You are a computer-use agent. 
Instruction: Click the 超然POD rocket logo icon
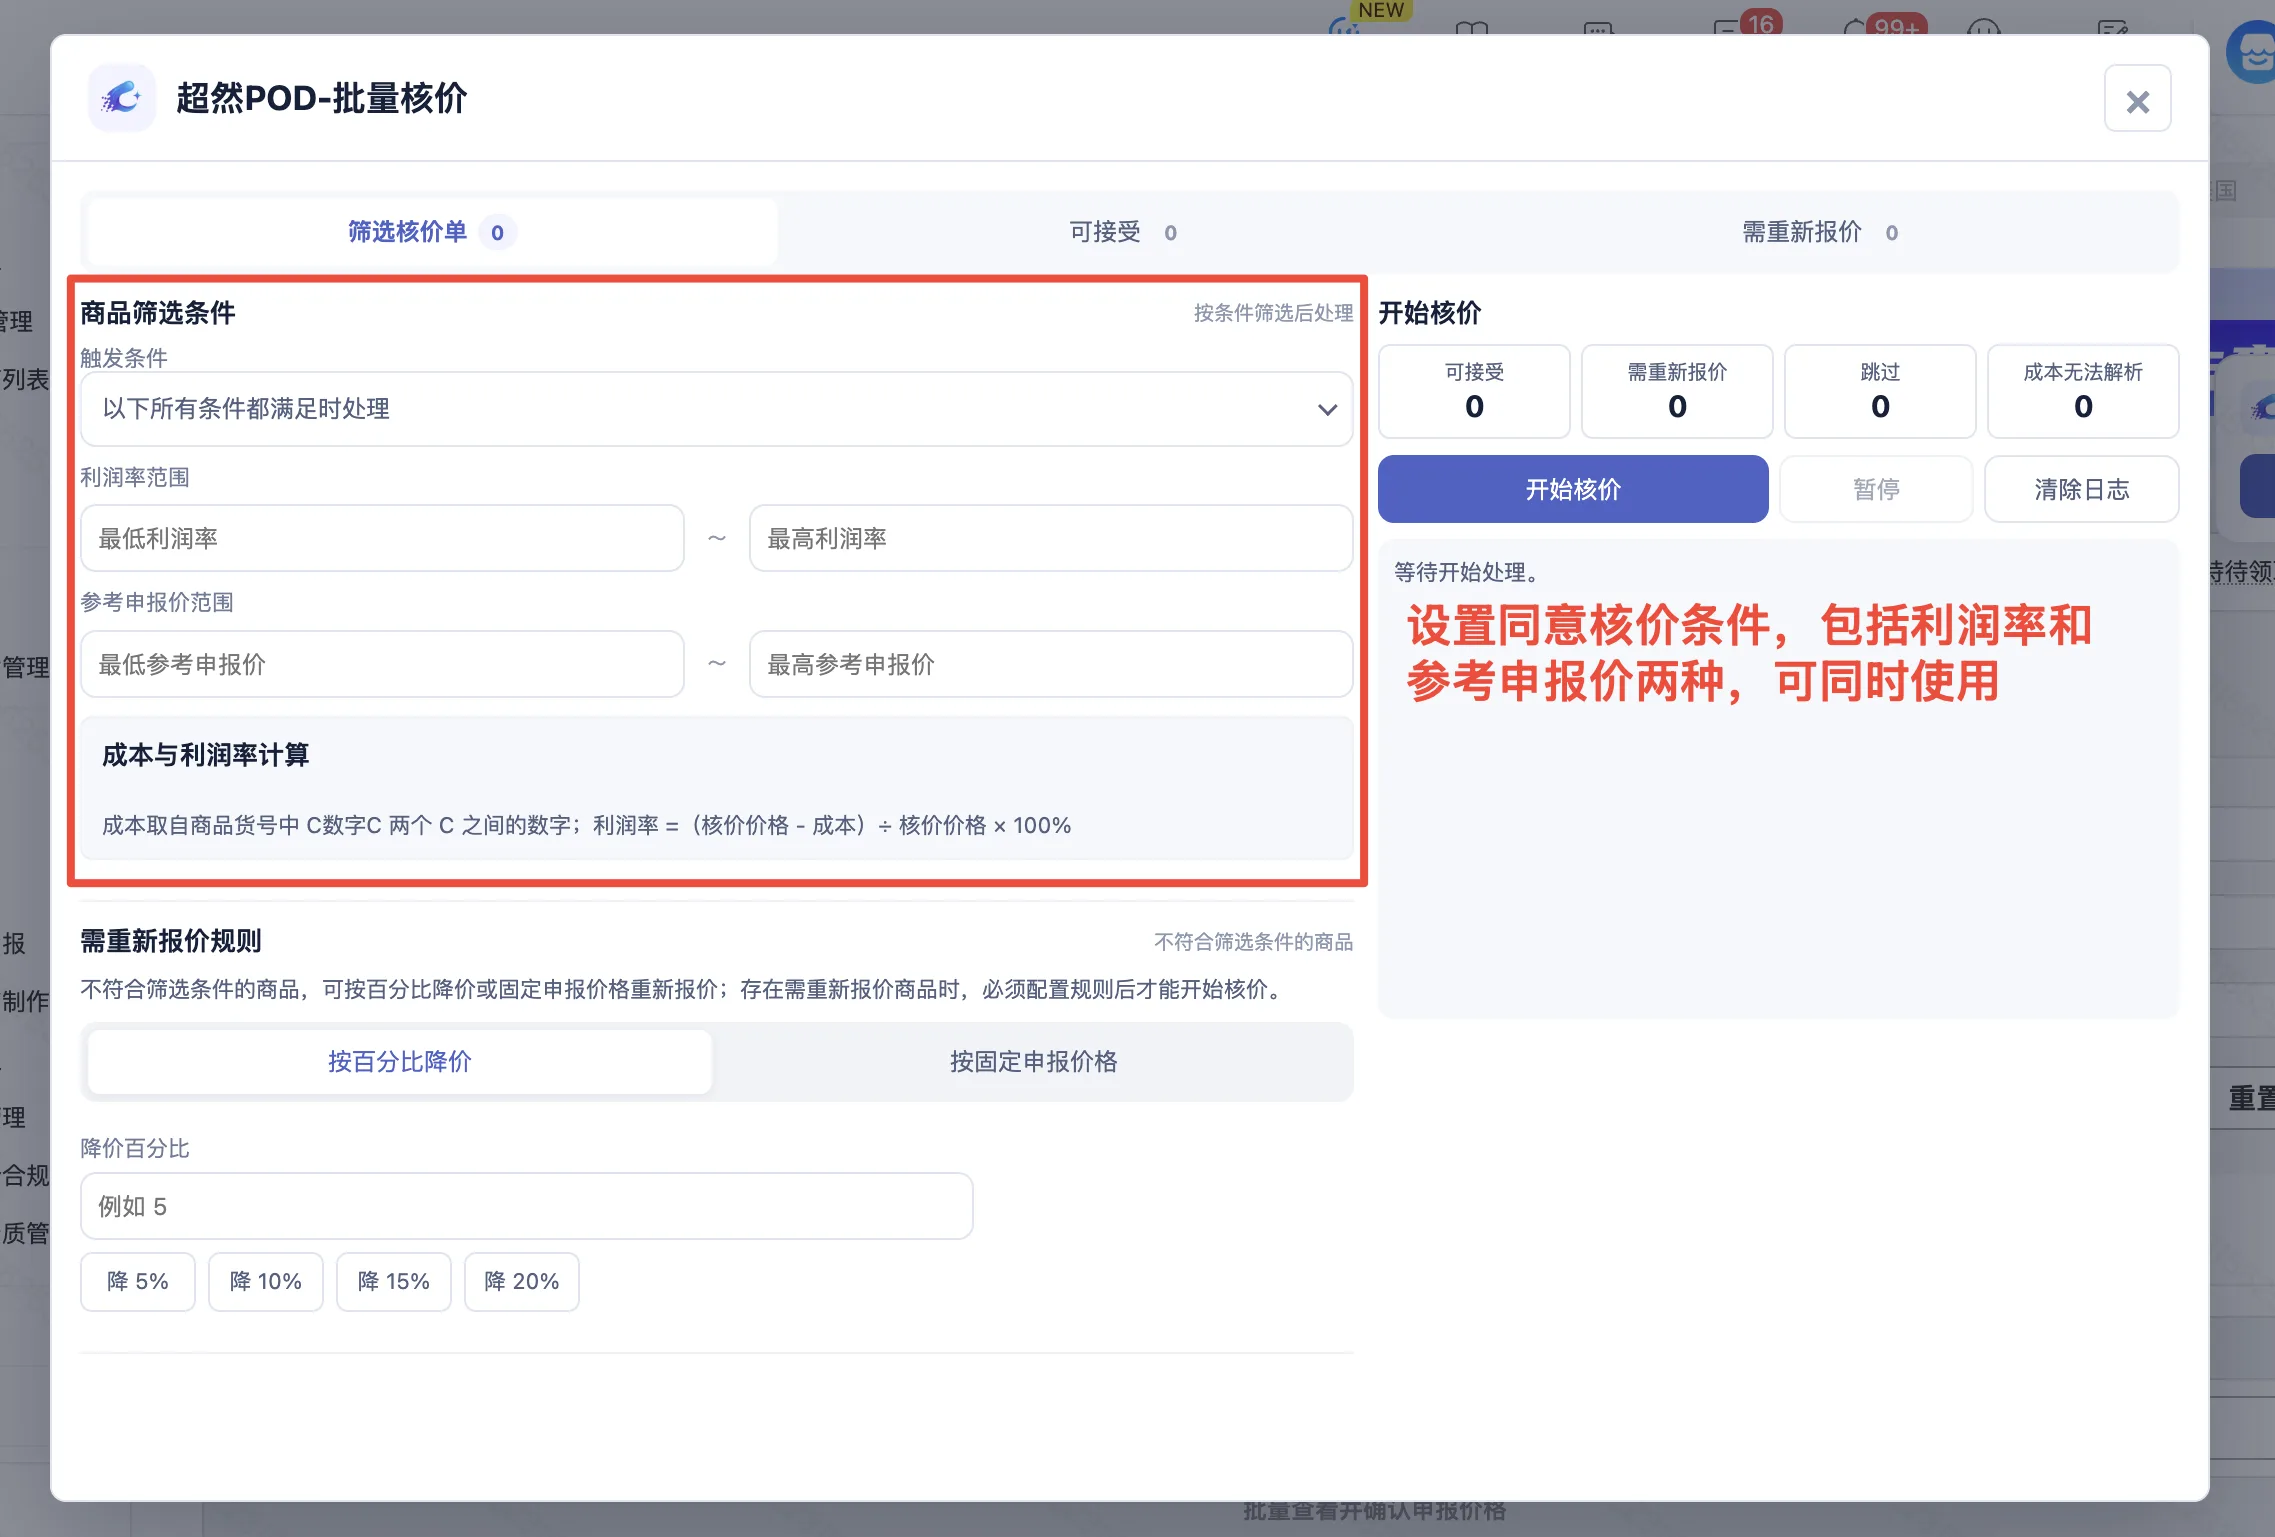click(x=122, y=98)
